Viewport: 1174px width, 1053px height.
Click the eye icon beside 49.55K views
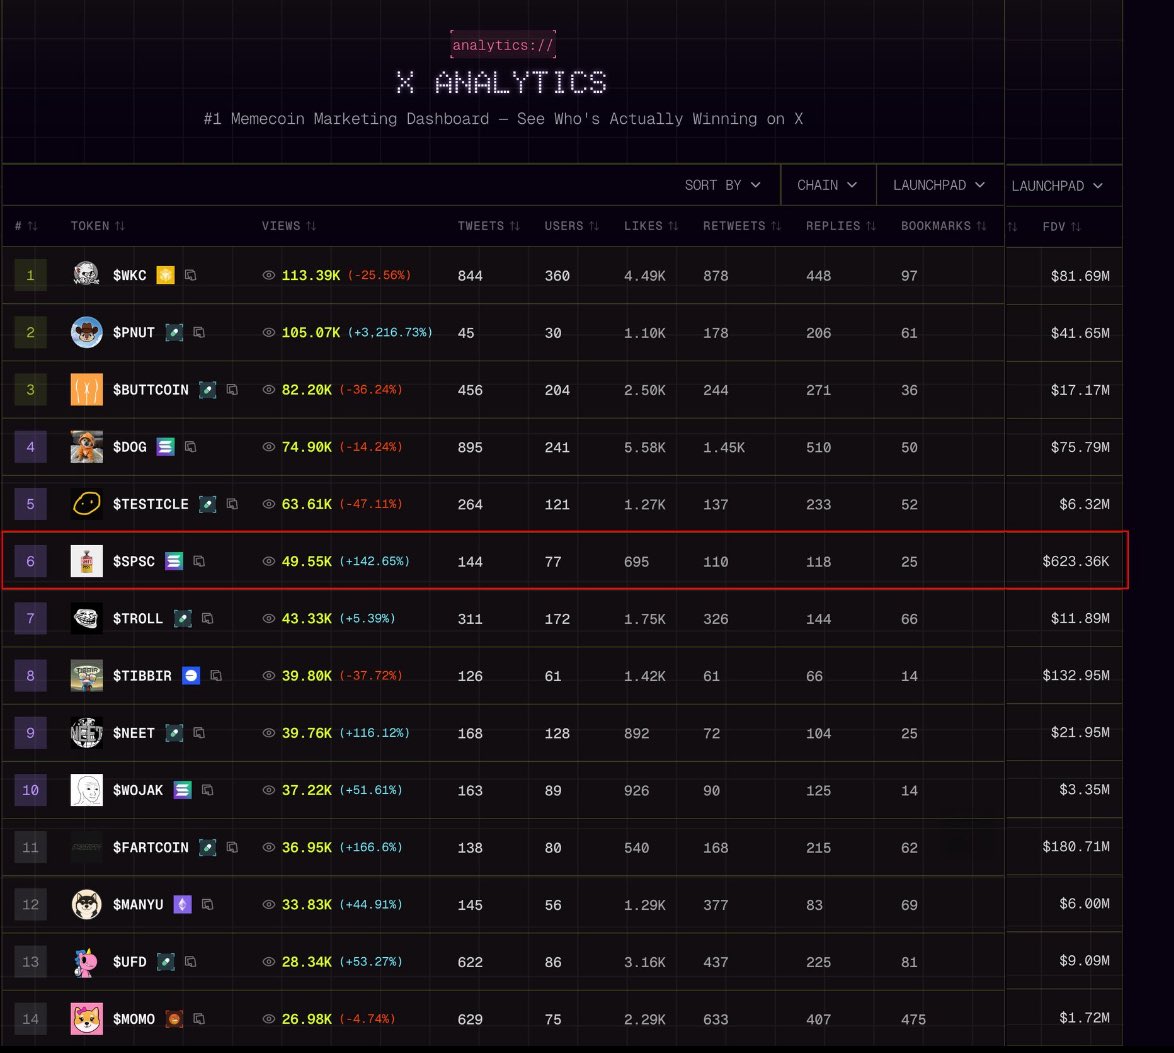coord(269,561)
